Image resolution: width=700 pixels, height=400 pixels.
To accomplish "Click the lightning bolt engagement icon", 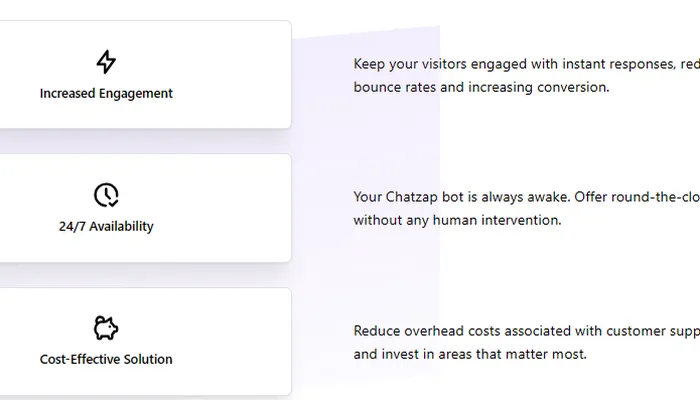I will tap(106, 62).
